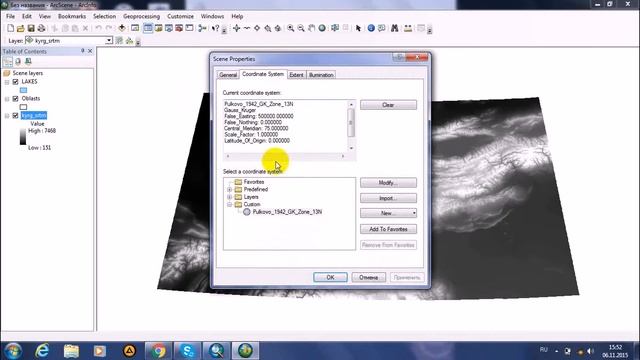Click the coordinate system box horizontal scrollbar
The image size is (640, 360).
(x=285, y=156)
